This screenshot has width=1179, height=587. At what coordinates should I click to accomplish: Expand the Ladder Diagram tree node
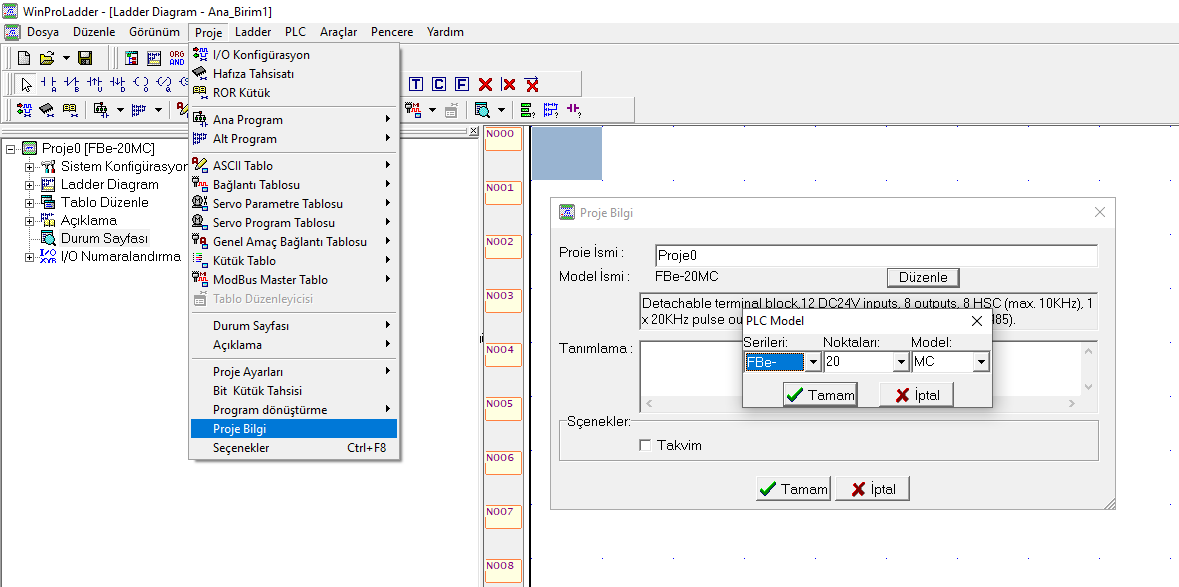(29, 184)
